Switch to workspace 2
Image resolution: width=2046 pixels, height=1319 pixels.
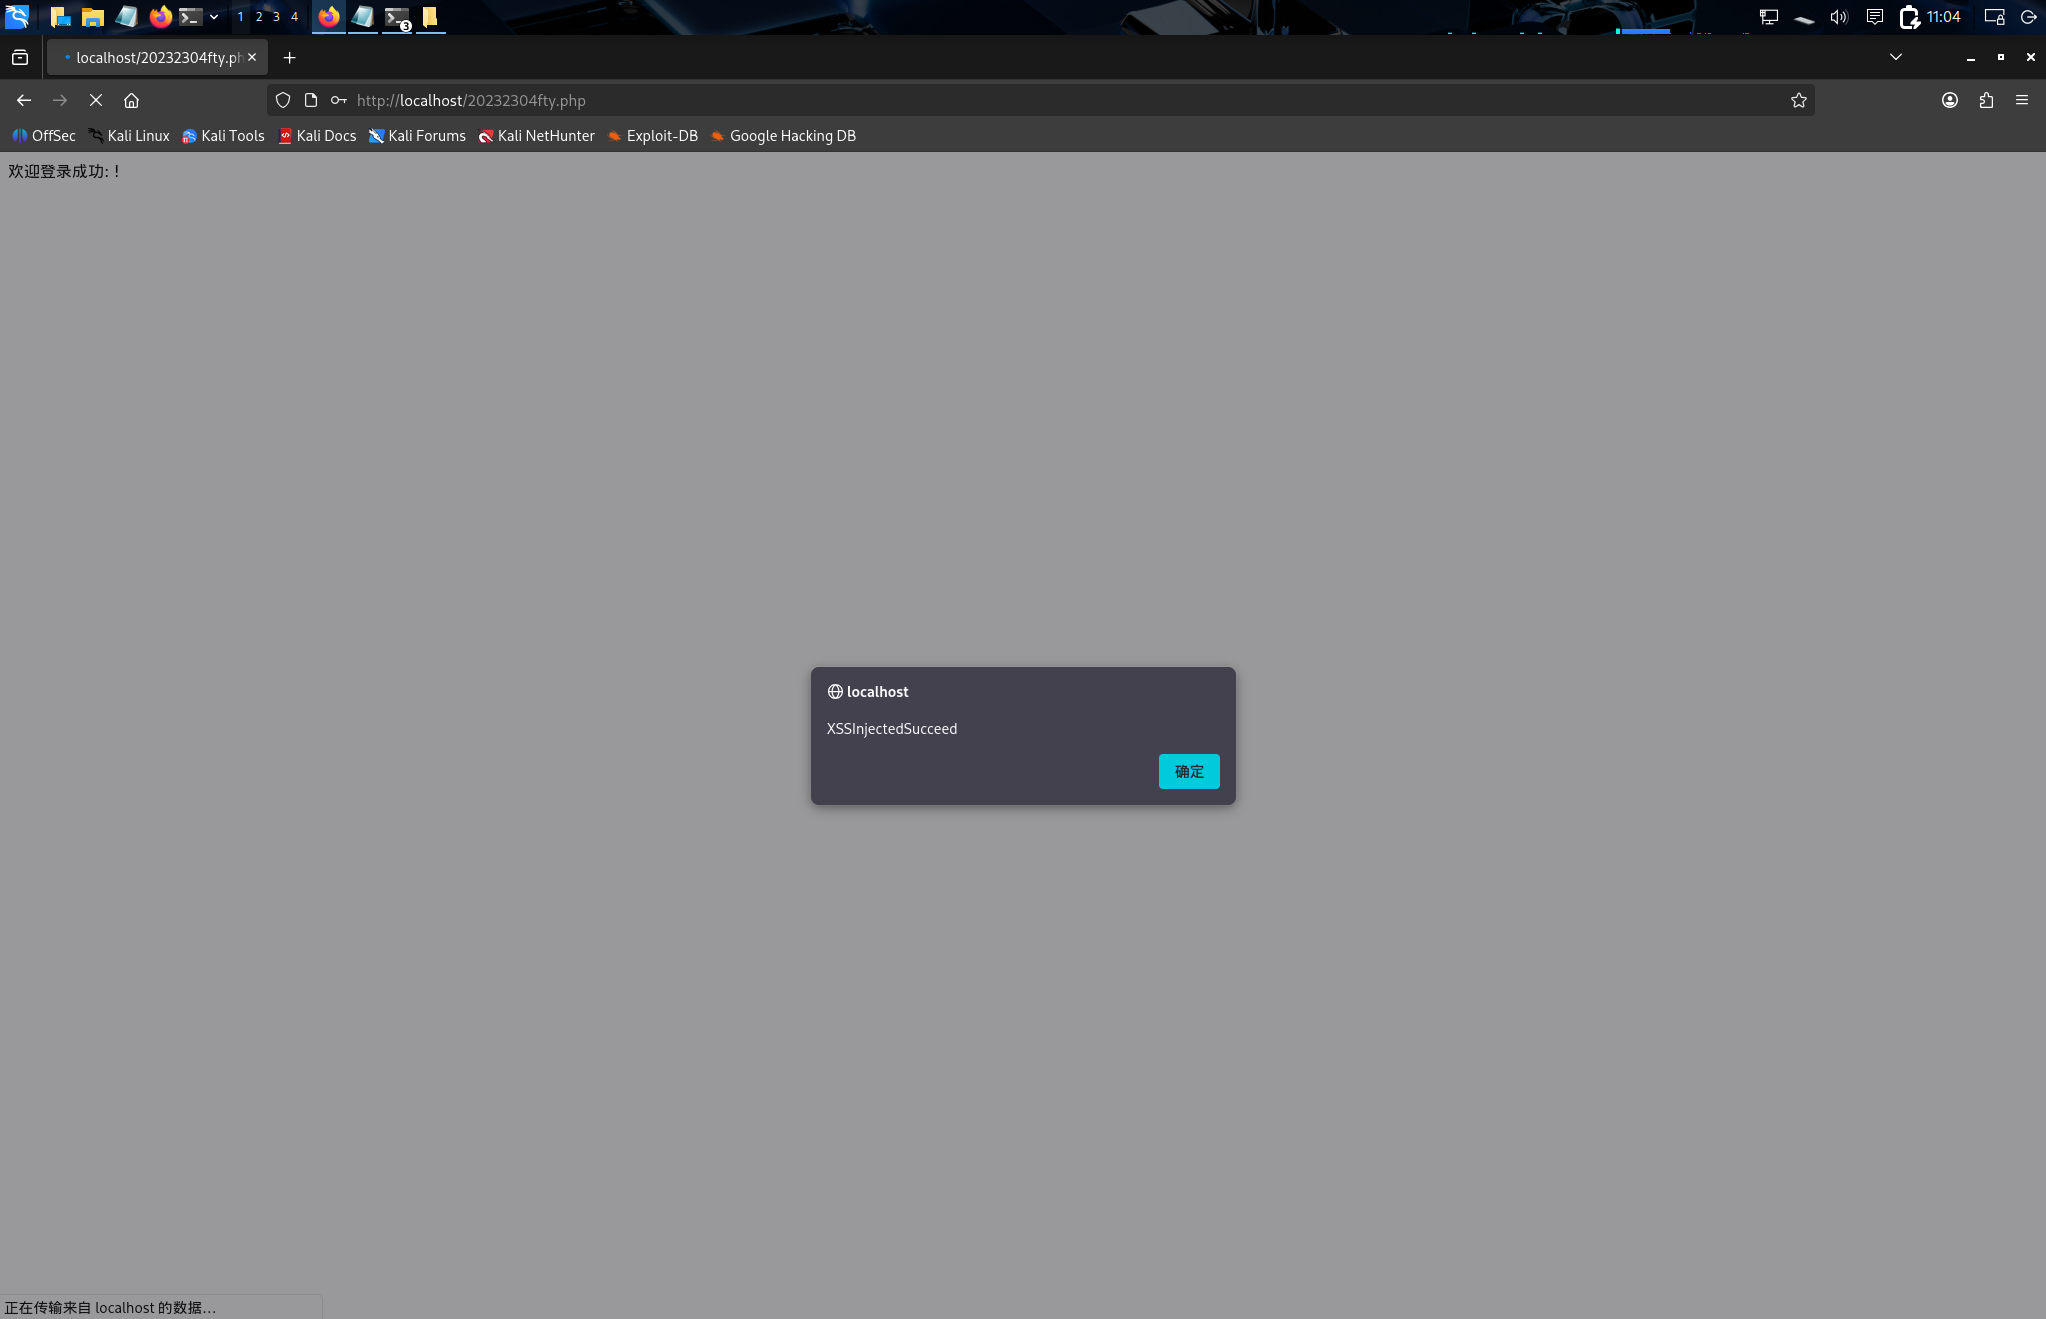click(x=259, y=16)
